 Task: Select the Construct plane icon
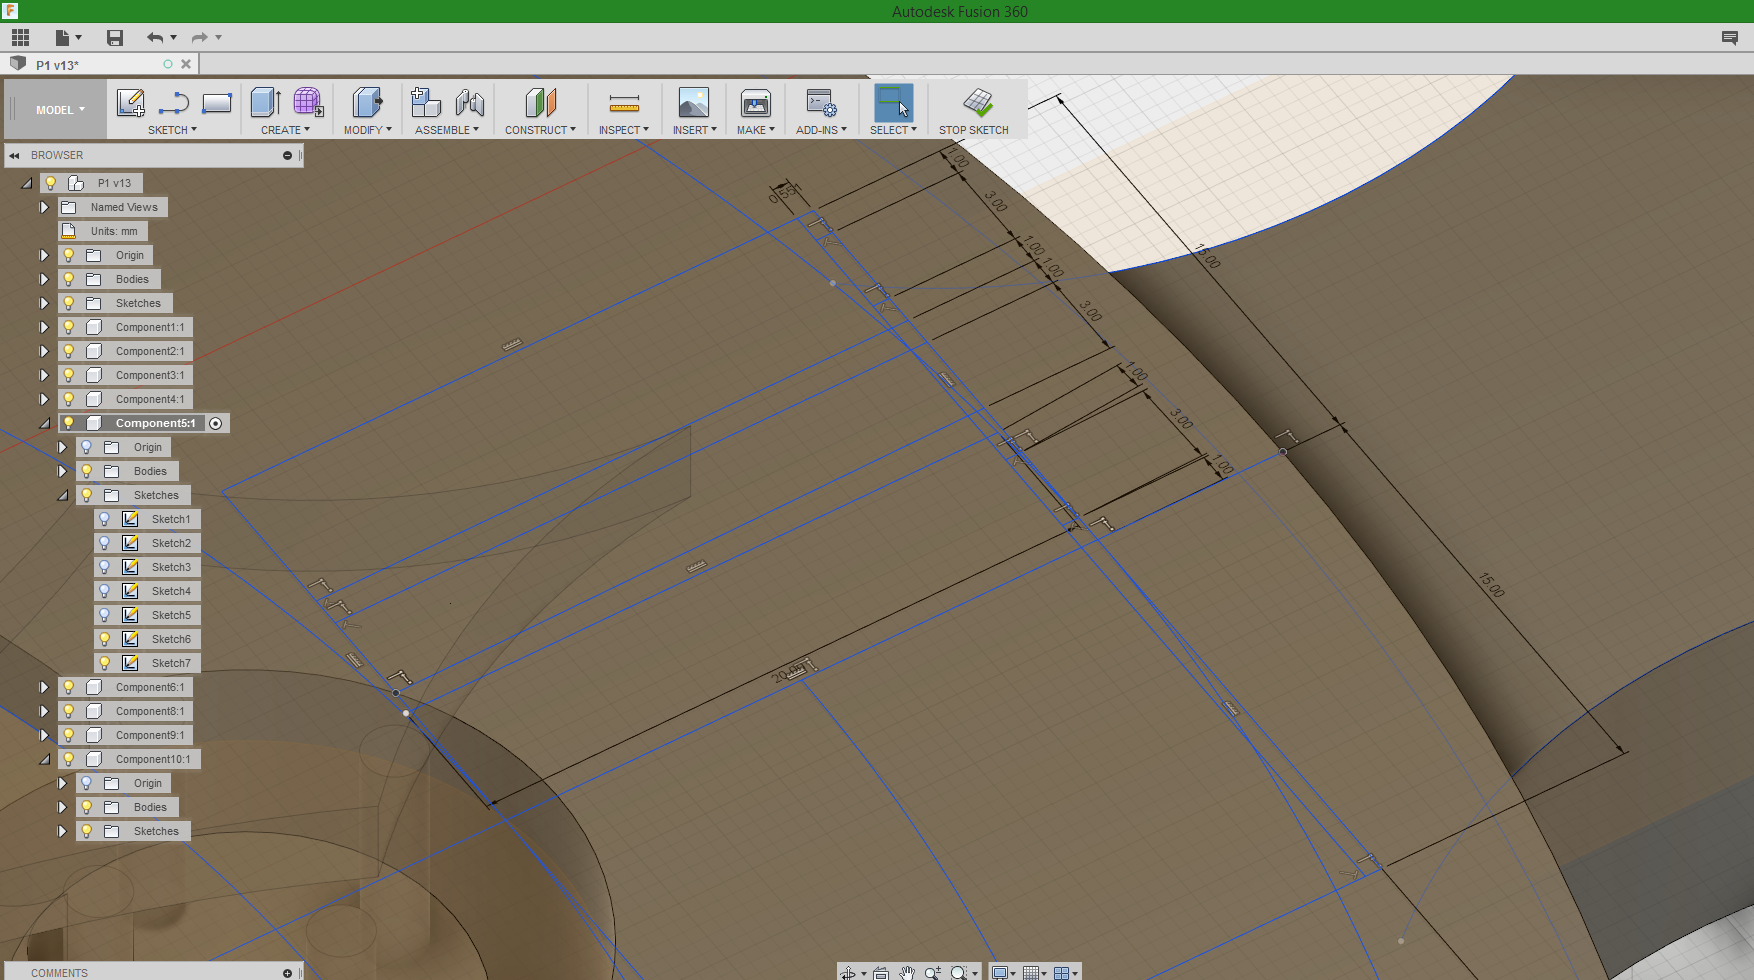coord(540,102)
